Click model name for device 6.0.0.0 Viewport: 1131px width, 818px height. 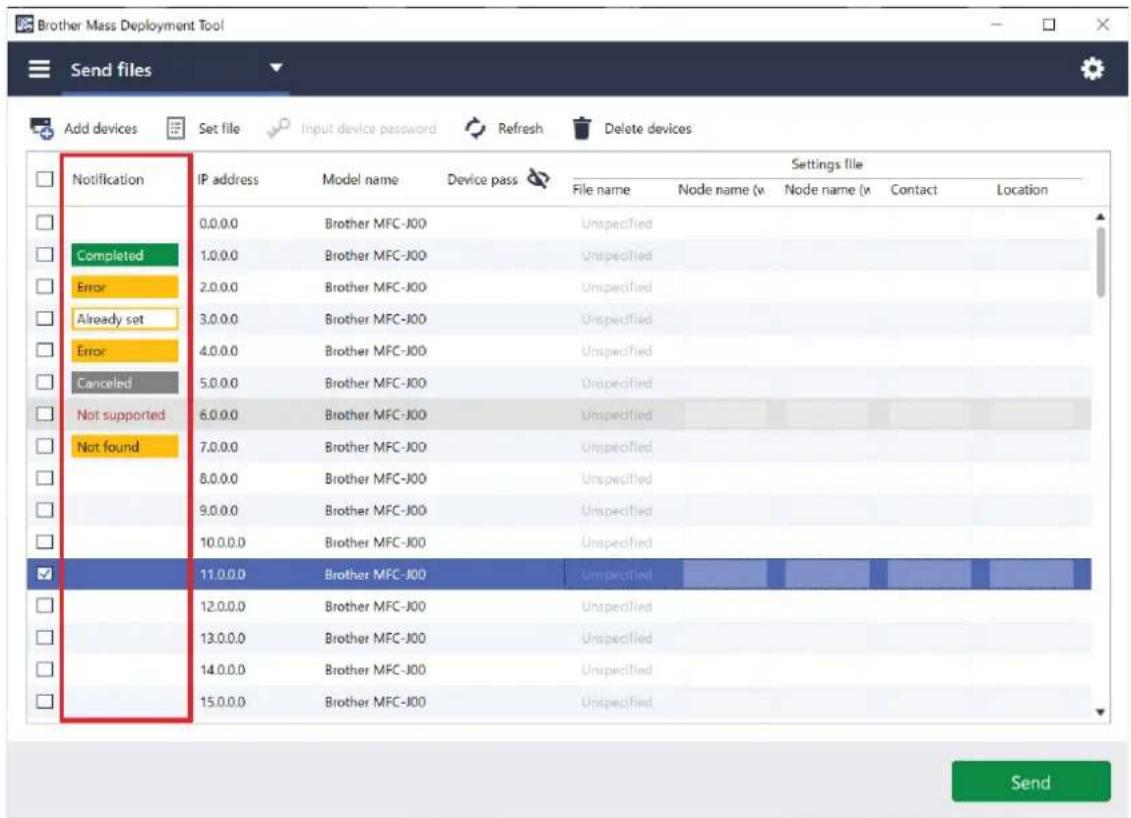pos(375,415)
